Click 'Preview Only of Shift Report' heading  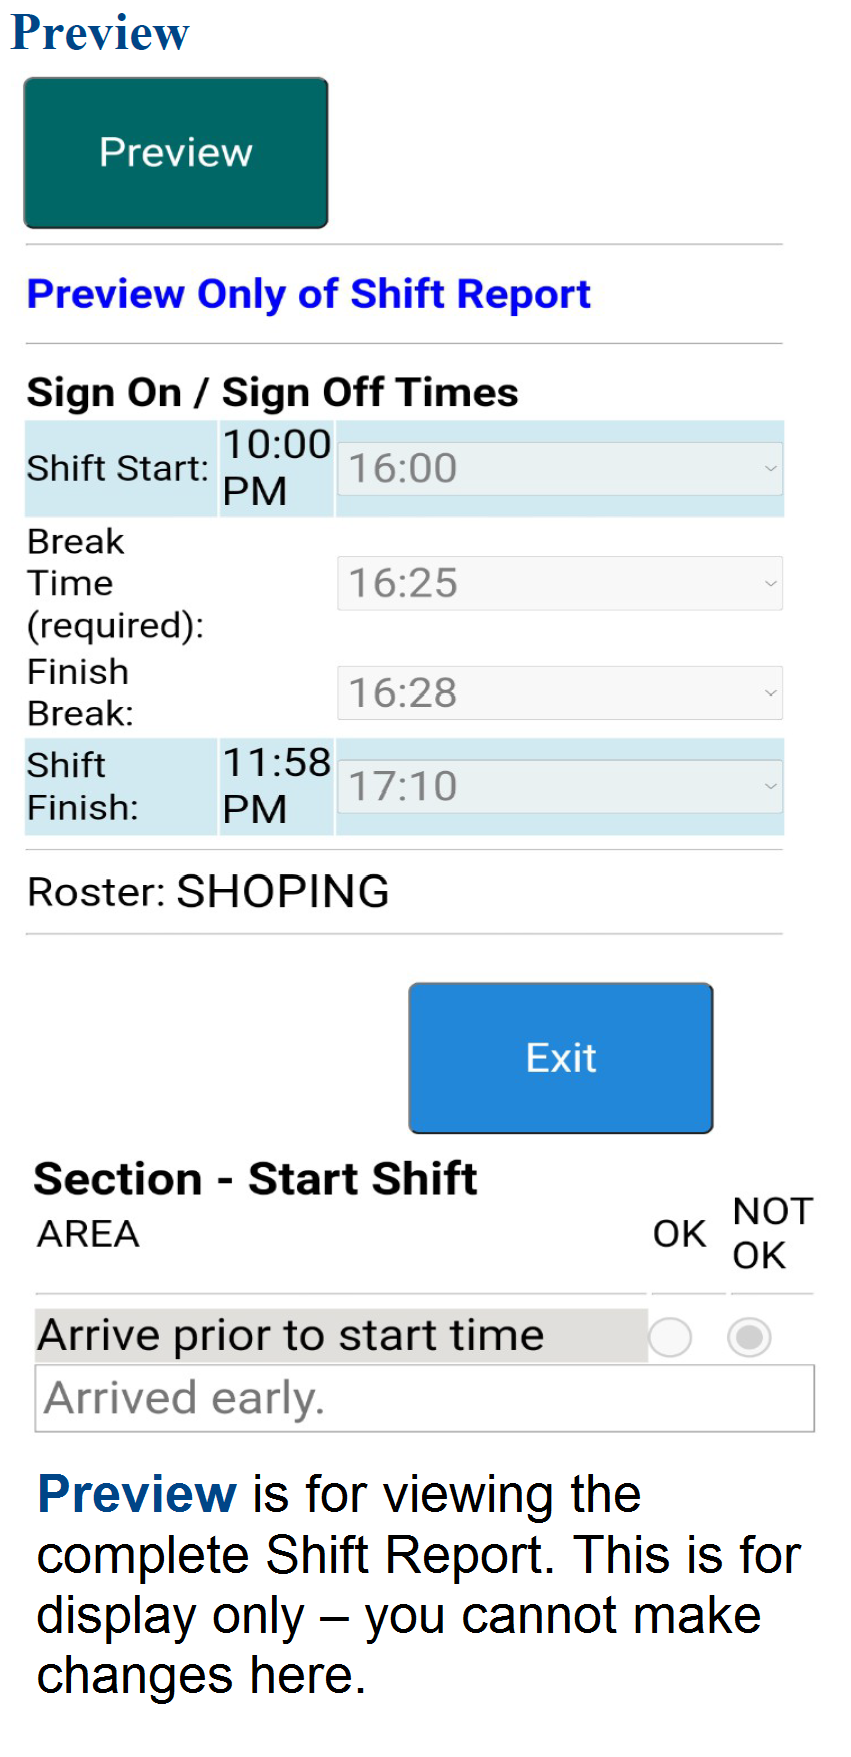[308, 294]
